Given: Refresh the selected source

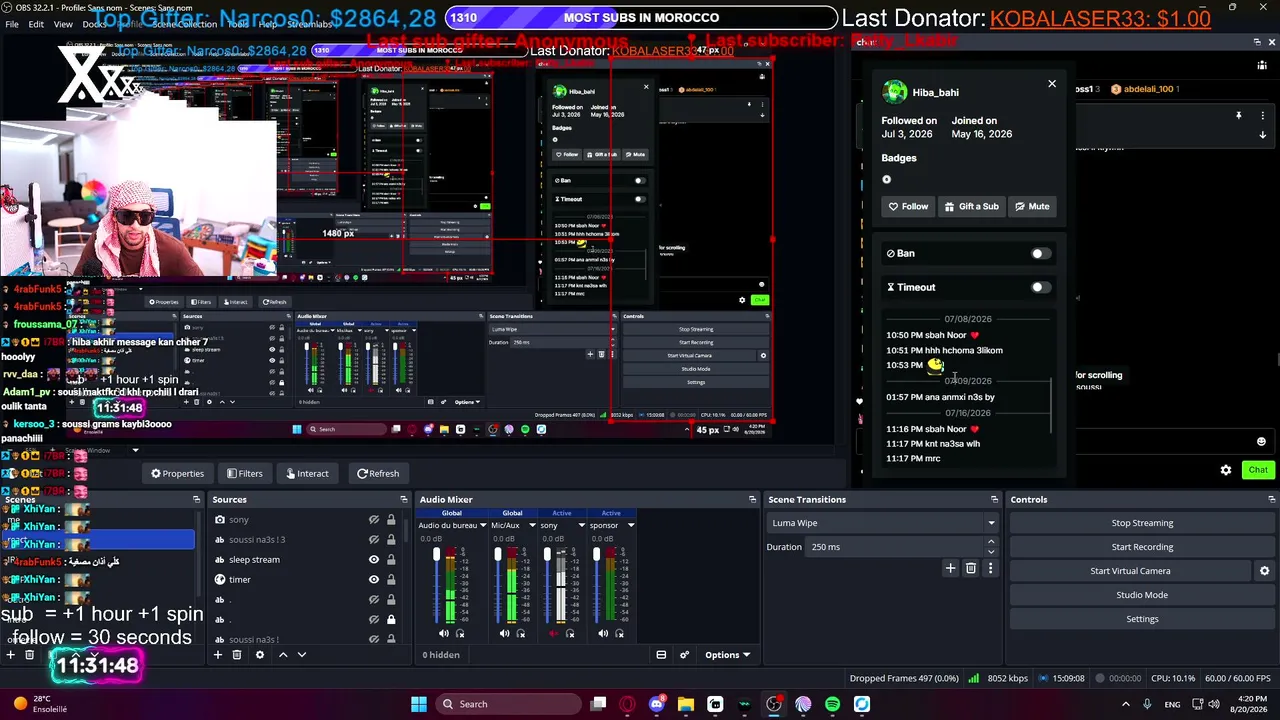Looking at the screenshot, I should point(378,473).
